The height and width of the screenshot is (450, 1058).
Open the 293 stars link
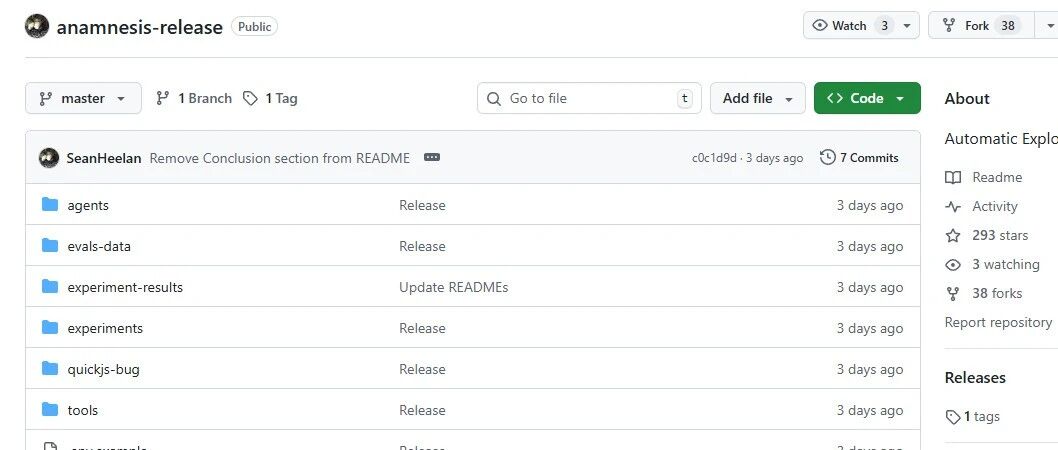(x=1000, y=235)
